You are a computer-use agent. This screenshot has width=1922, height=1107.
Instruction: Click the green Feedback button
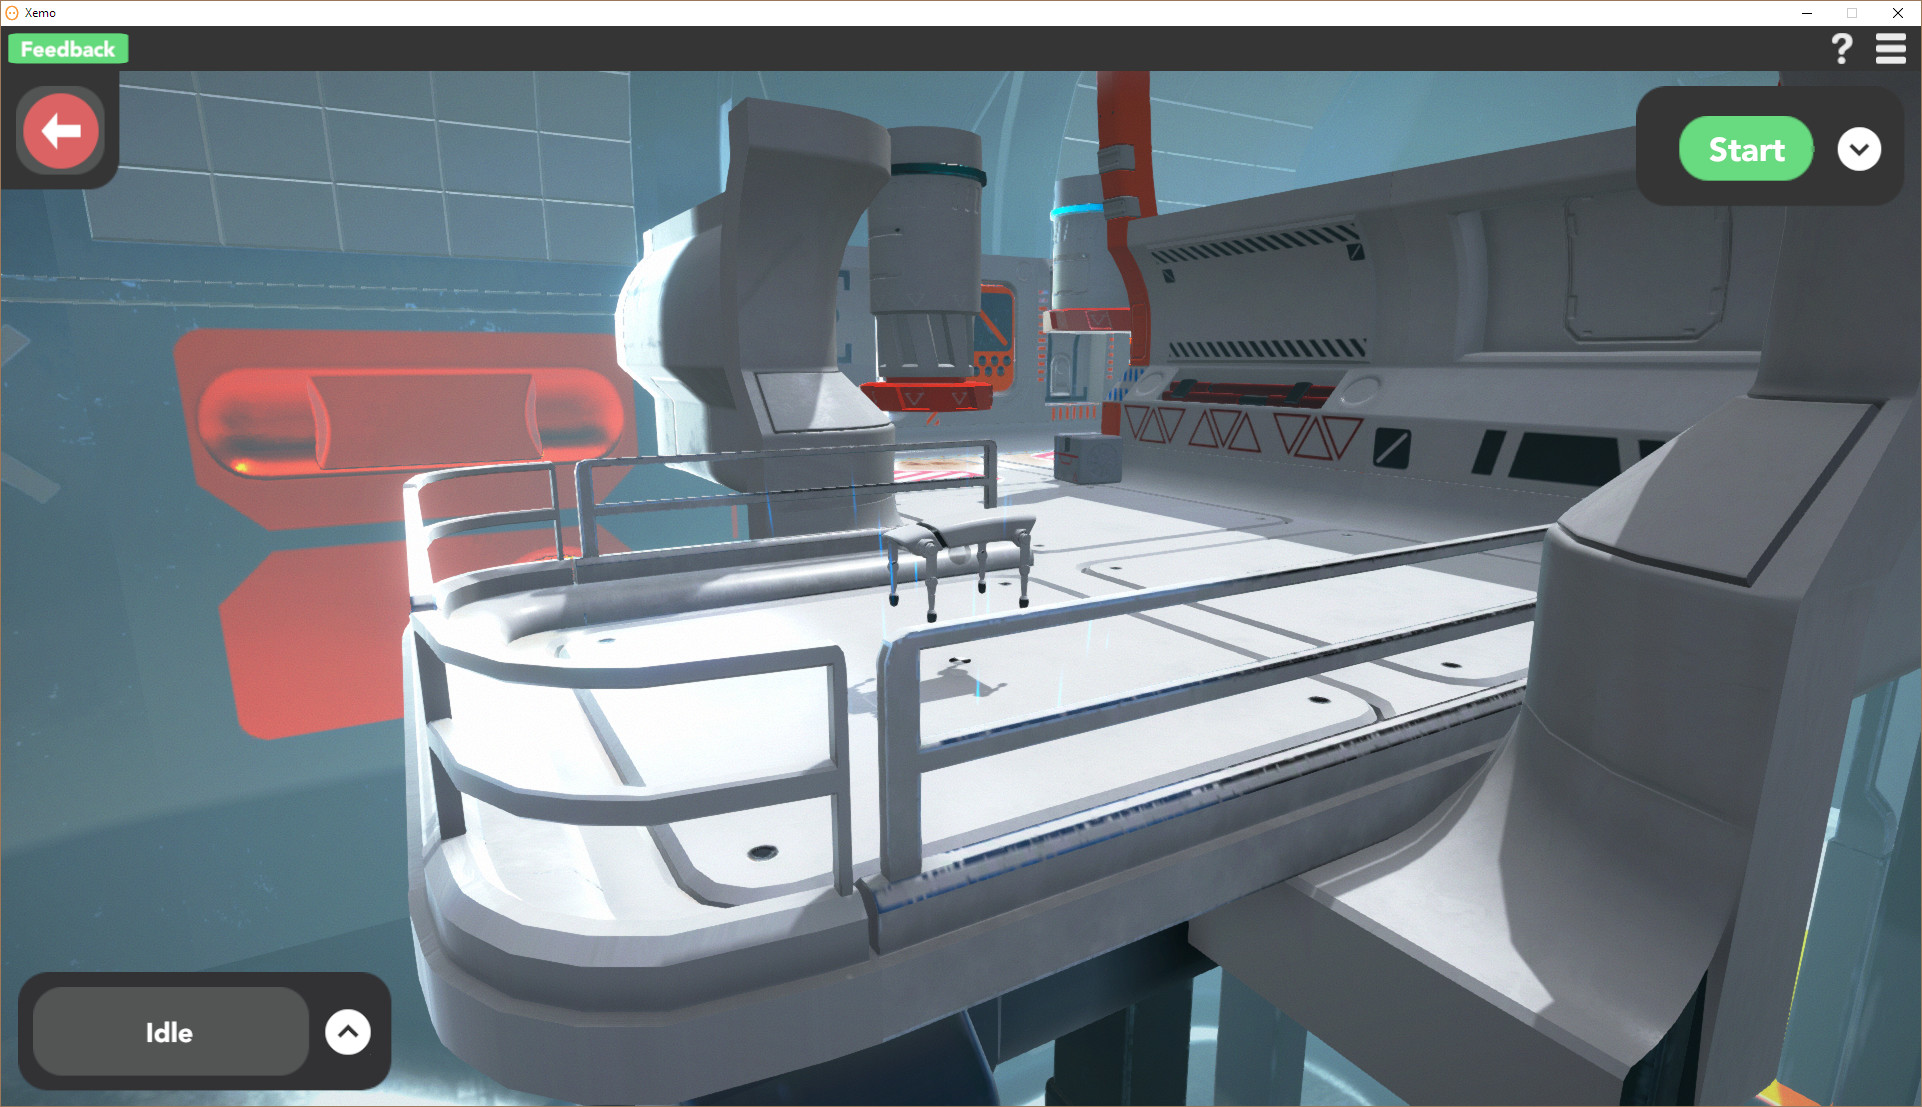tap(66, 48)
